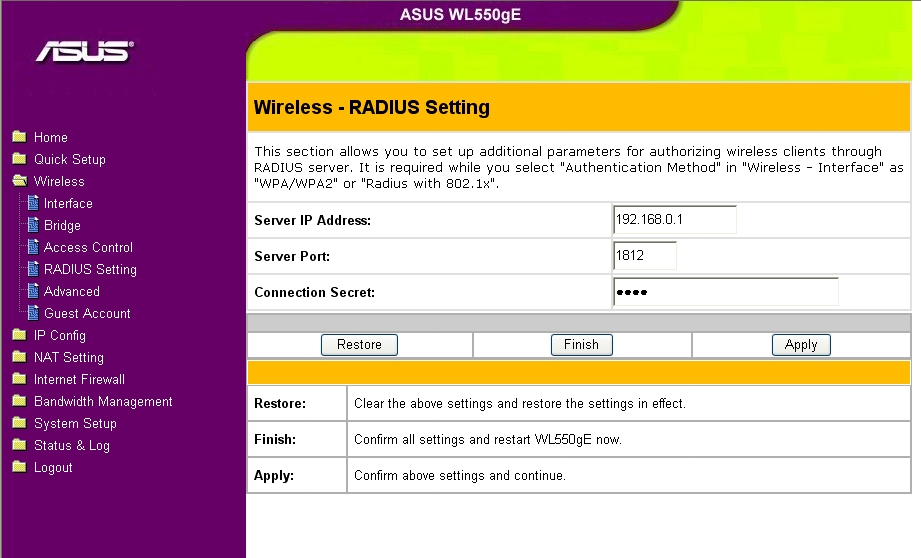
Task: Click the Access Control page icon
Action: 33,247
